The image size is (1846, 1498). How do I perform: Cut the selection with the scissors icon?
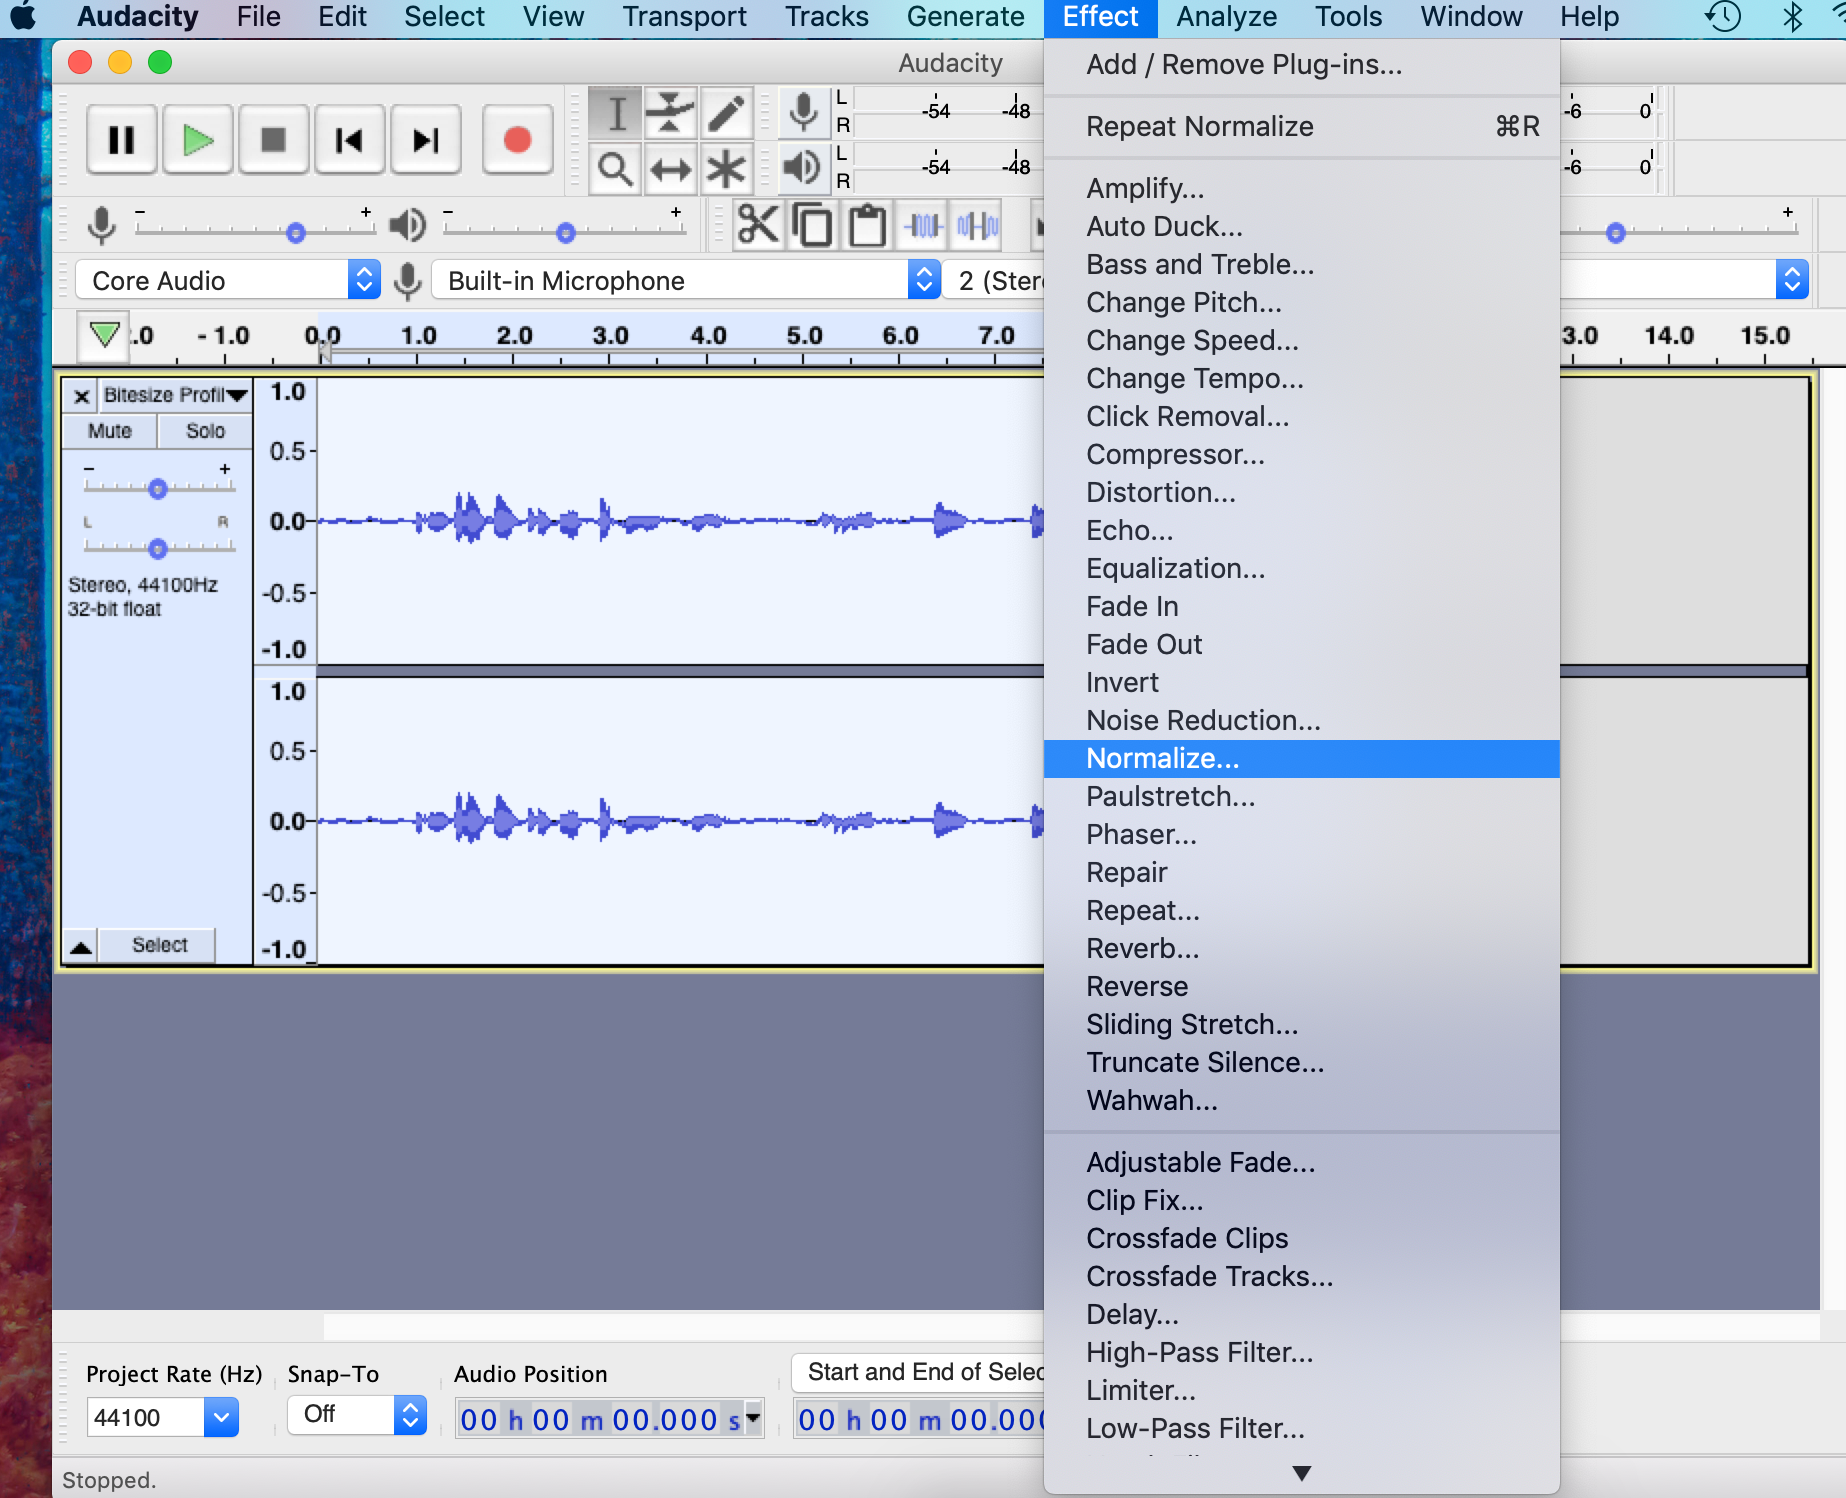click(x=758, y=225)
